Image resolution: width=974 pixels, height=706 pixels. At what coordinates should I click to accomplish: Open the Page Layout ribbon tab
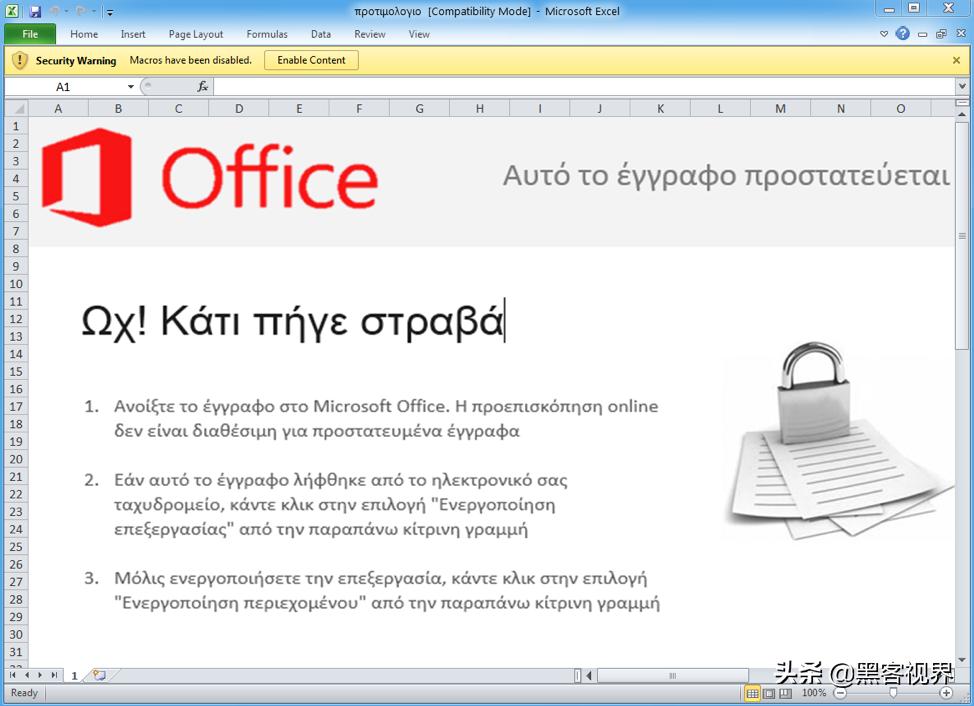point(196,34)
